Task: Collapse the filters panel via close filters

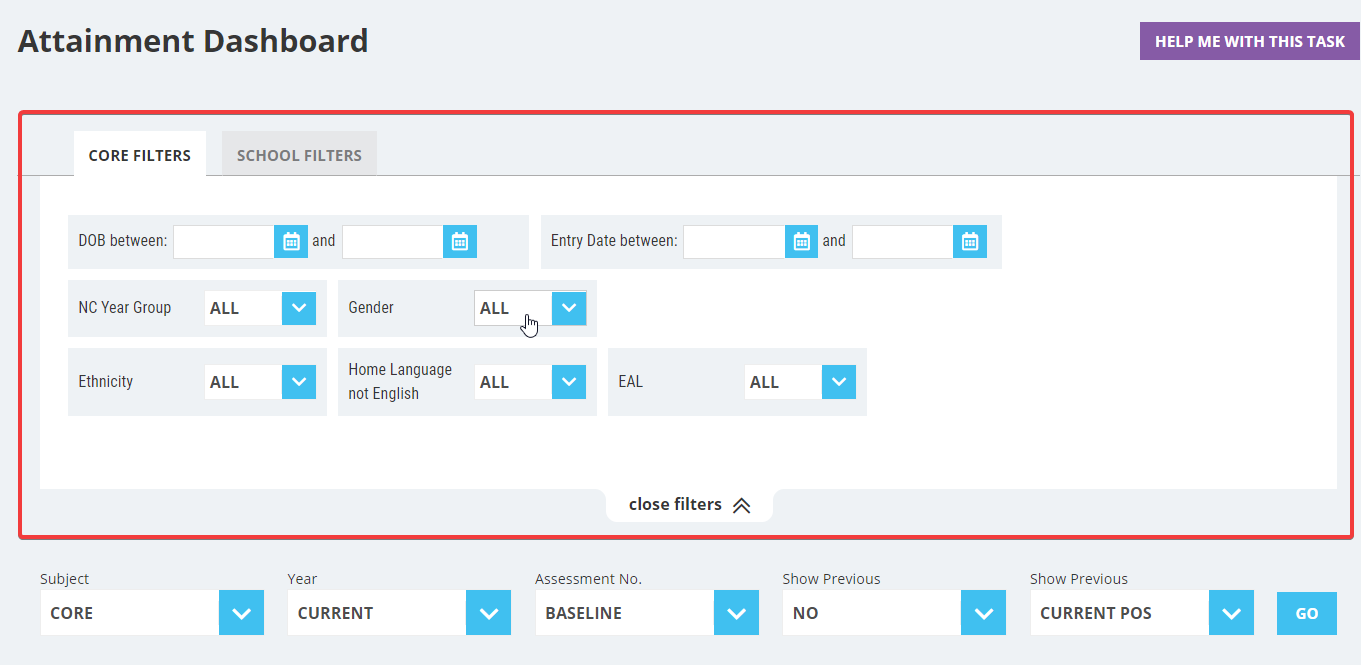Action: tap(688, 504)
